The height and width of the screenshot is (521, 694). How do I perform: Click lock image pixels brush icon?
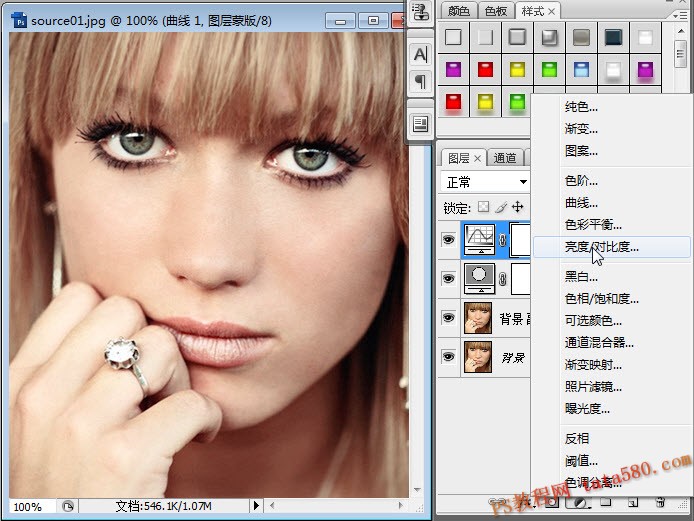click(501, 207)
